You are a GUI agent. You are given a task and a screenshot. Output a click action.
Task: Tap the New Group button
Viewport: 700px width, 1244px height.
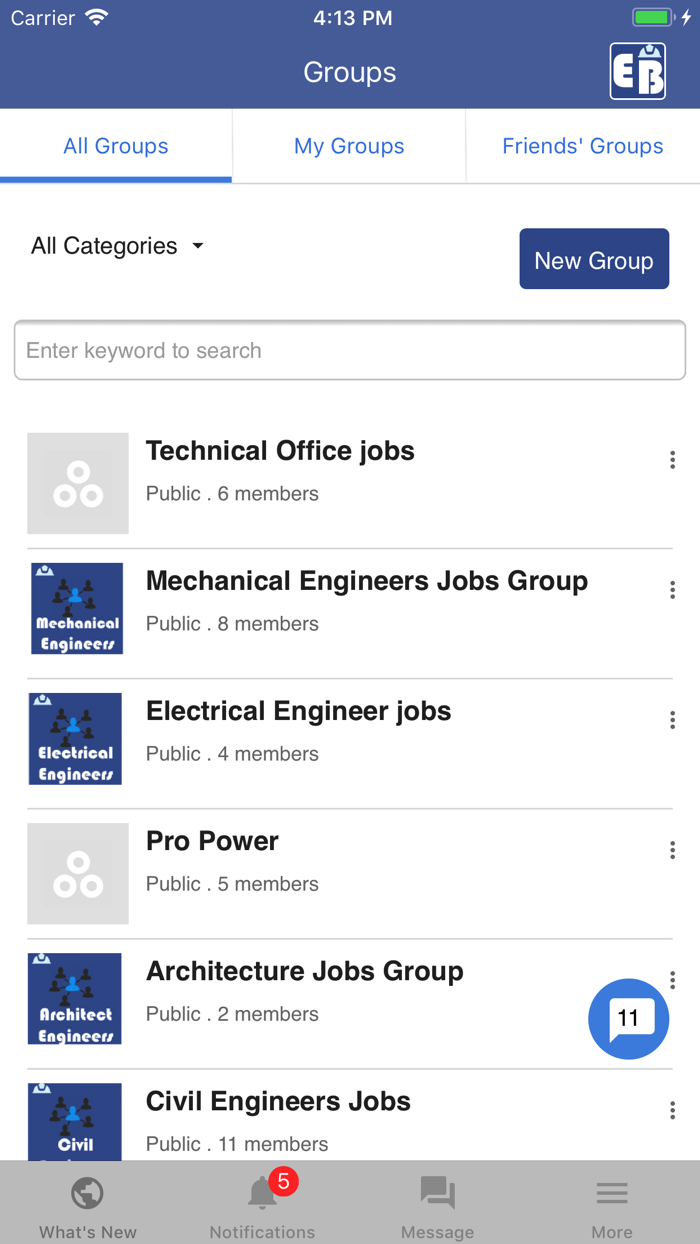coord(594,258)
